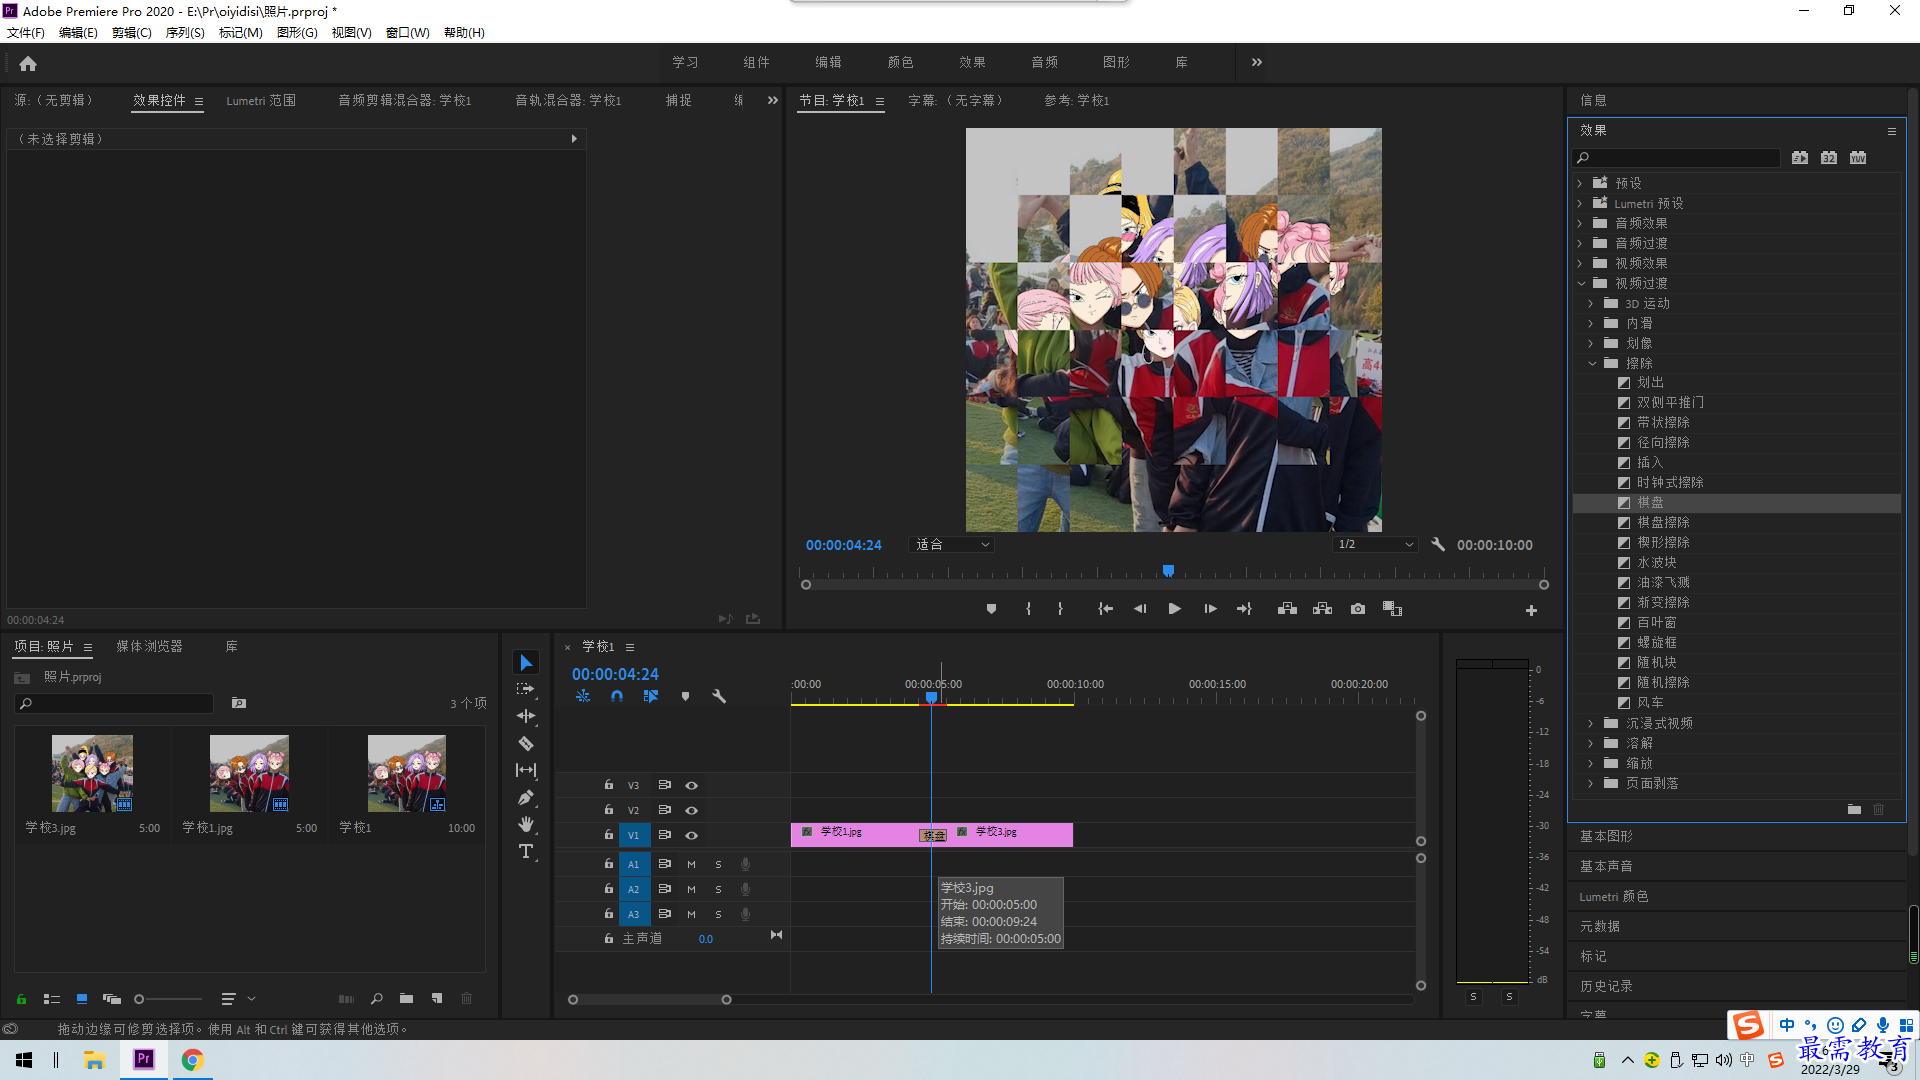Click the accelerated effects filter icon
This screenshot has width=1920, height=1080.
1800,158
